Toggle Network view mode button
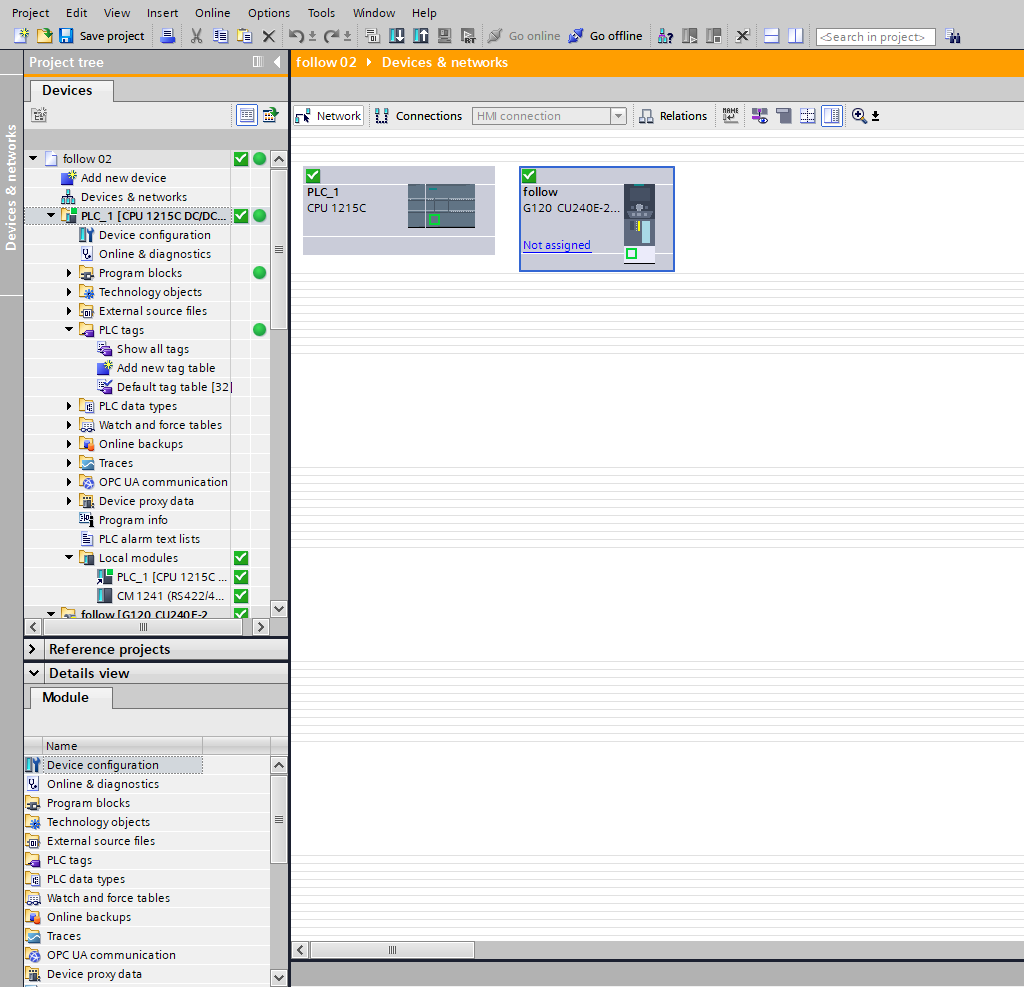 [x=329, y=116]
